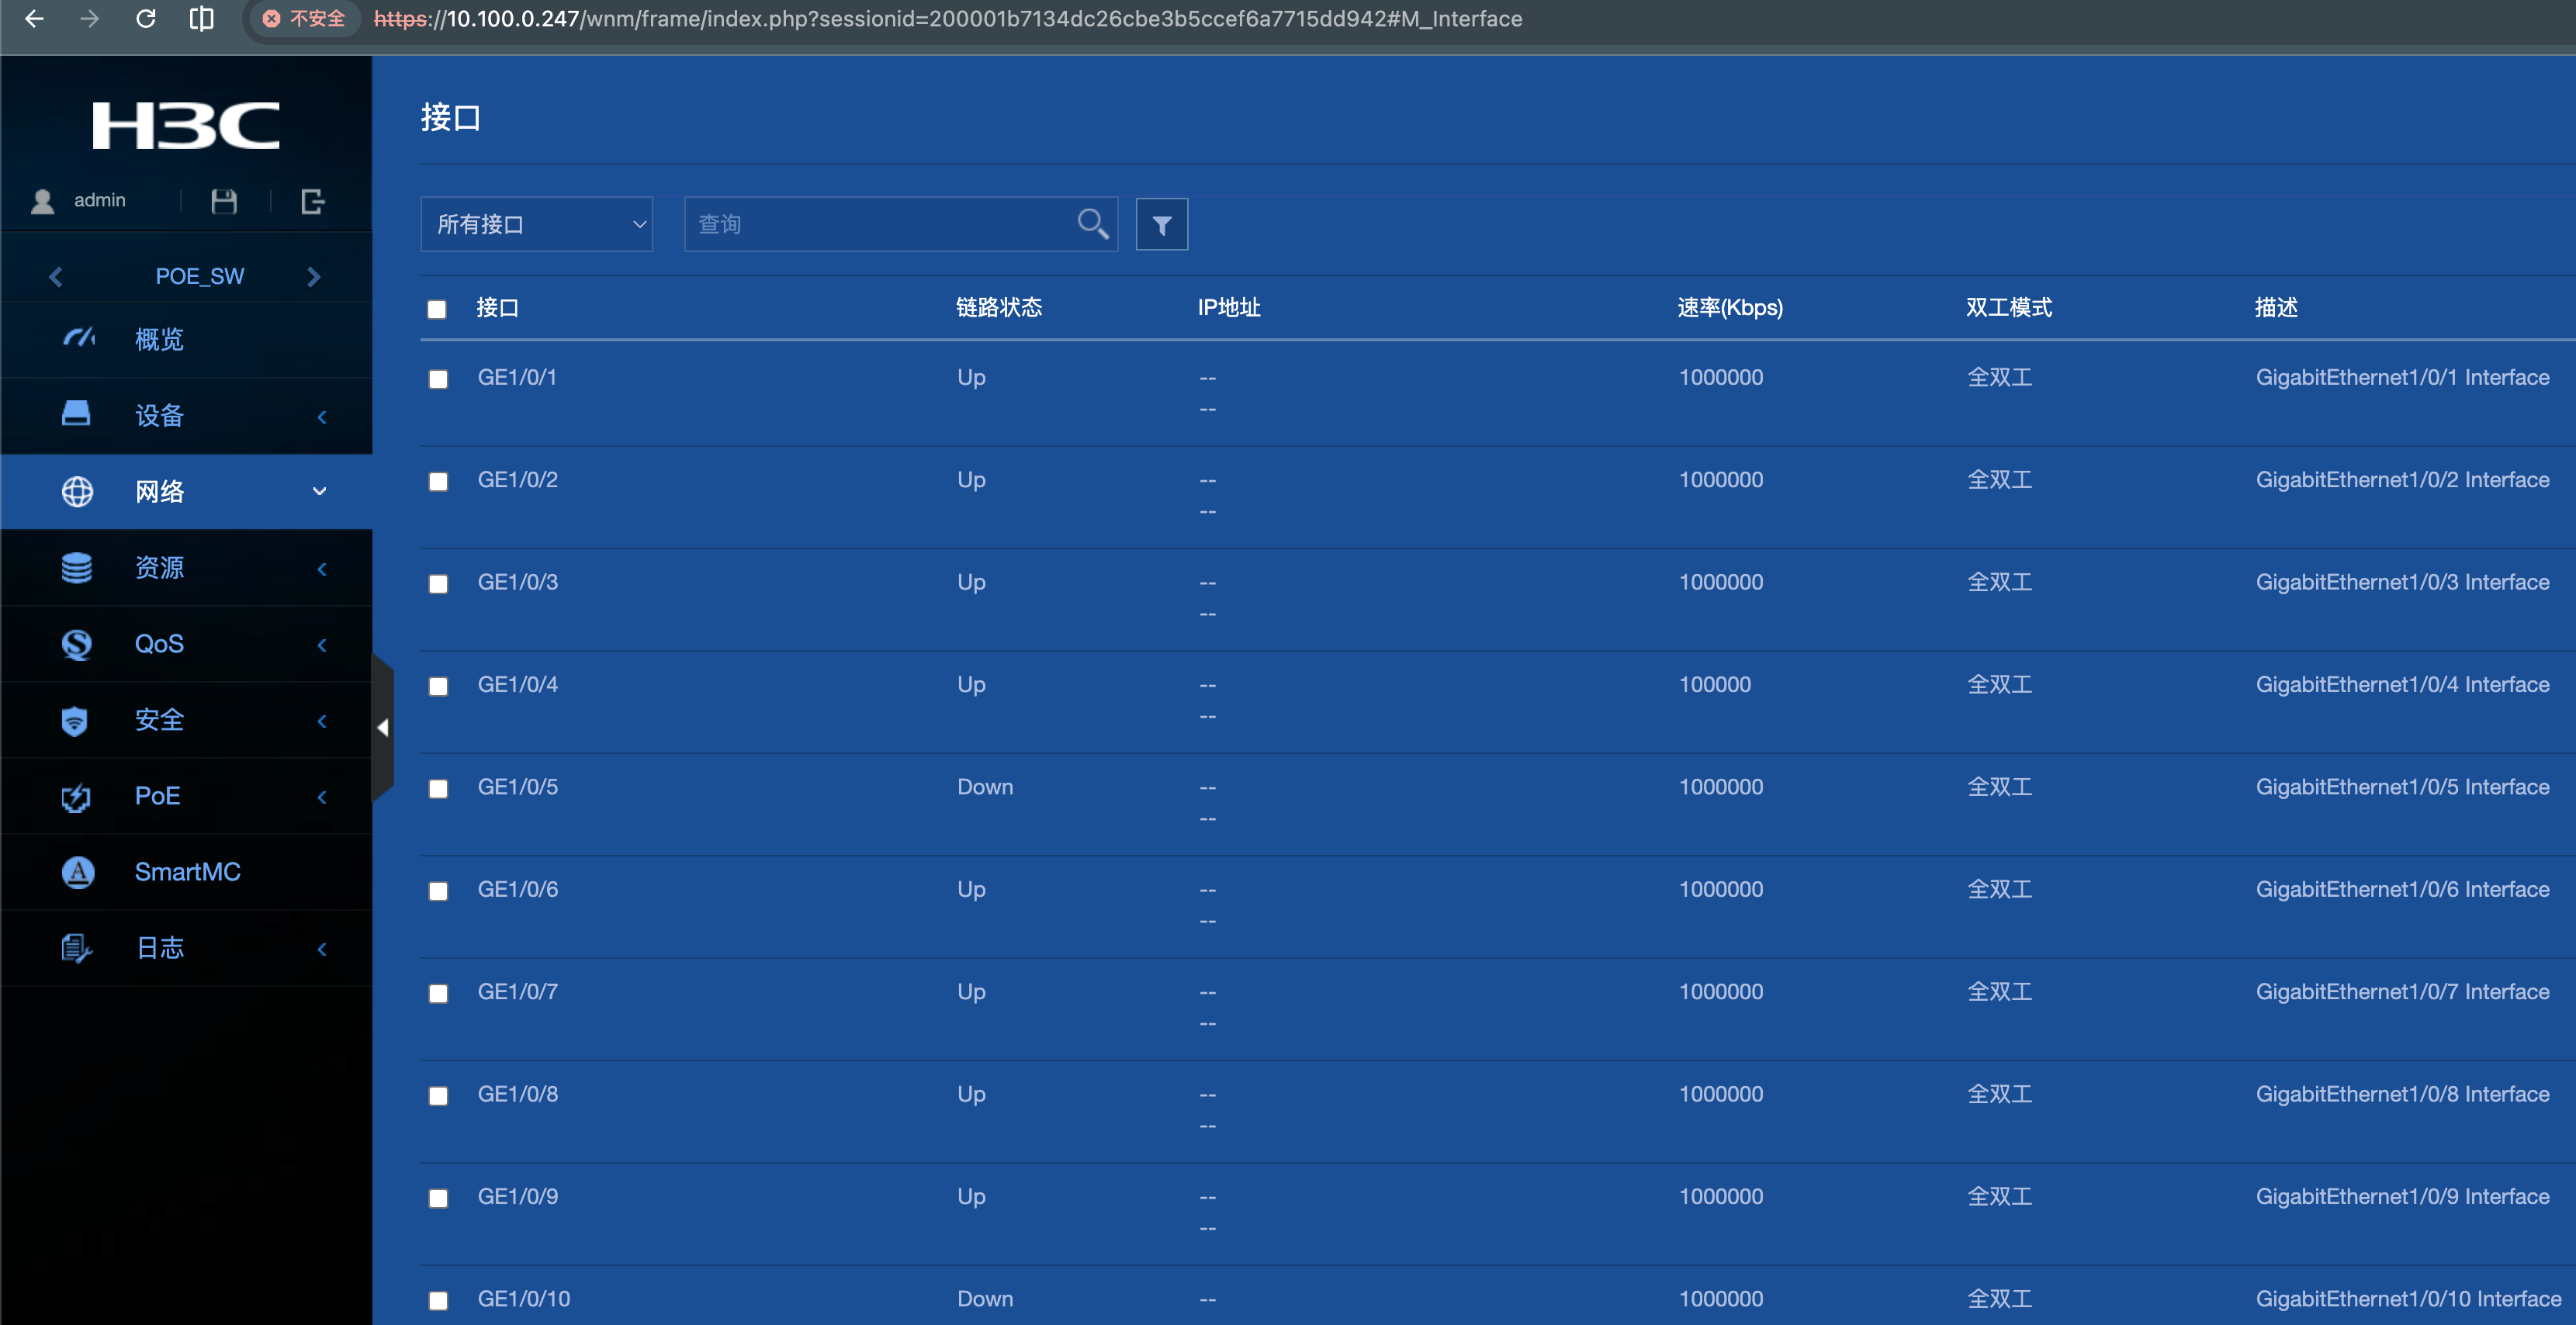Click the next device right chevron near POE_SW

314,276
